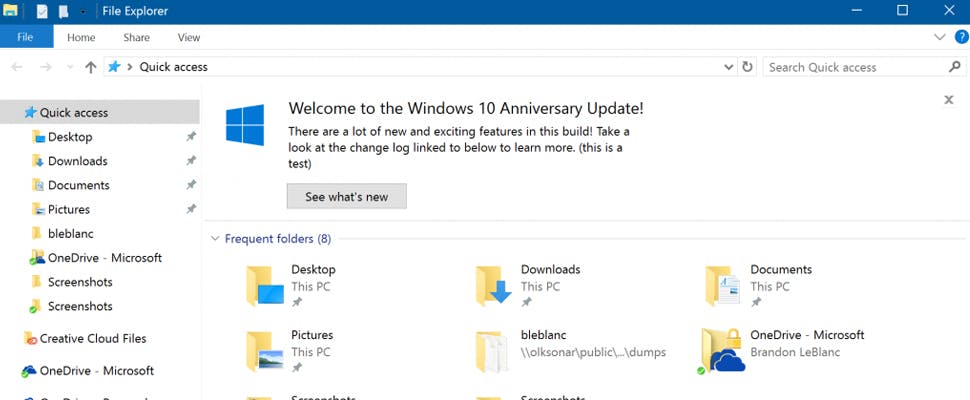Click the Quick access star in address bar

point(114,66)
